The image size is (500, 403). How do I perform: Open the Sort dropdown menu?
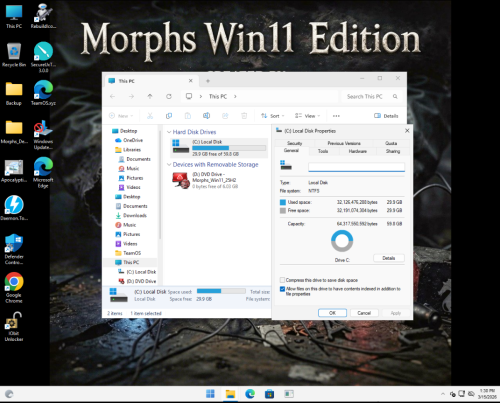coord(273,116)
